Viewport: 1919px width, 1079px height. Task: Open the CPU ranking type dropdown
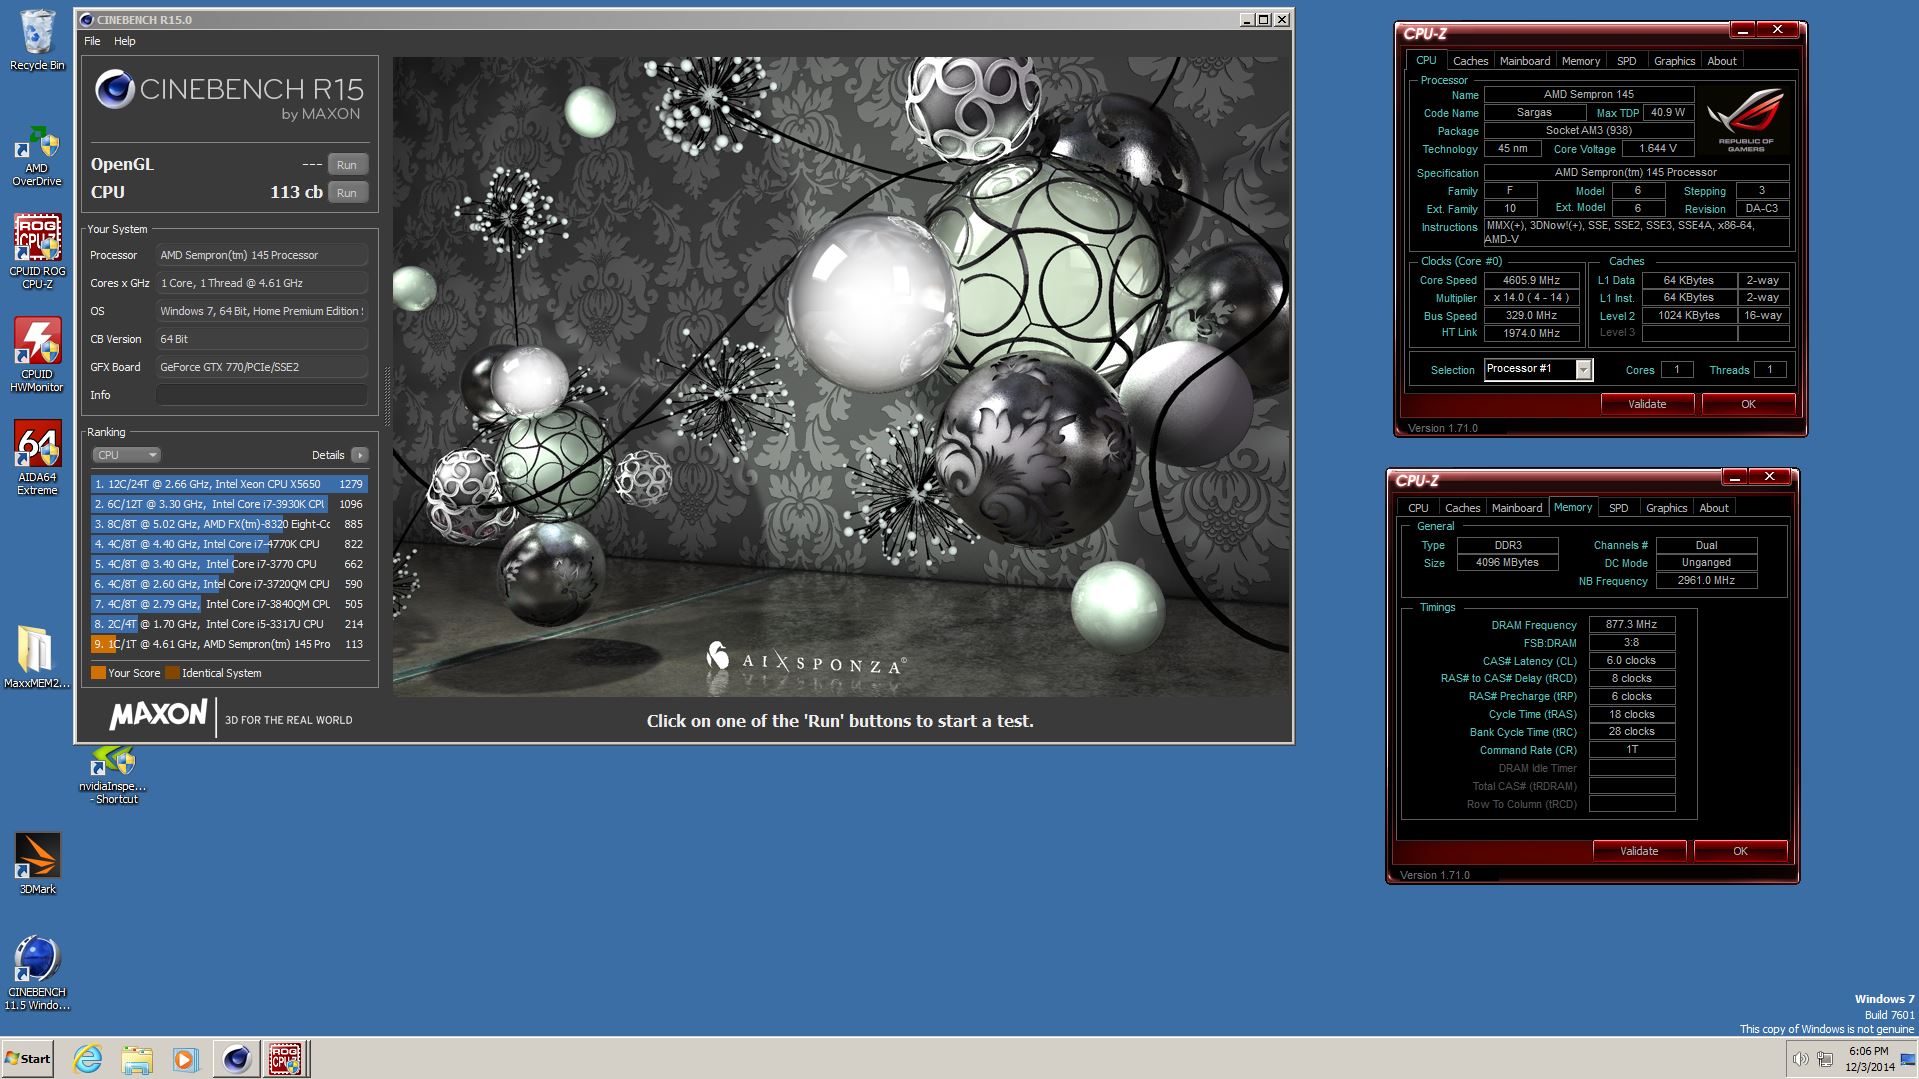126,455
